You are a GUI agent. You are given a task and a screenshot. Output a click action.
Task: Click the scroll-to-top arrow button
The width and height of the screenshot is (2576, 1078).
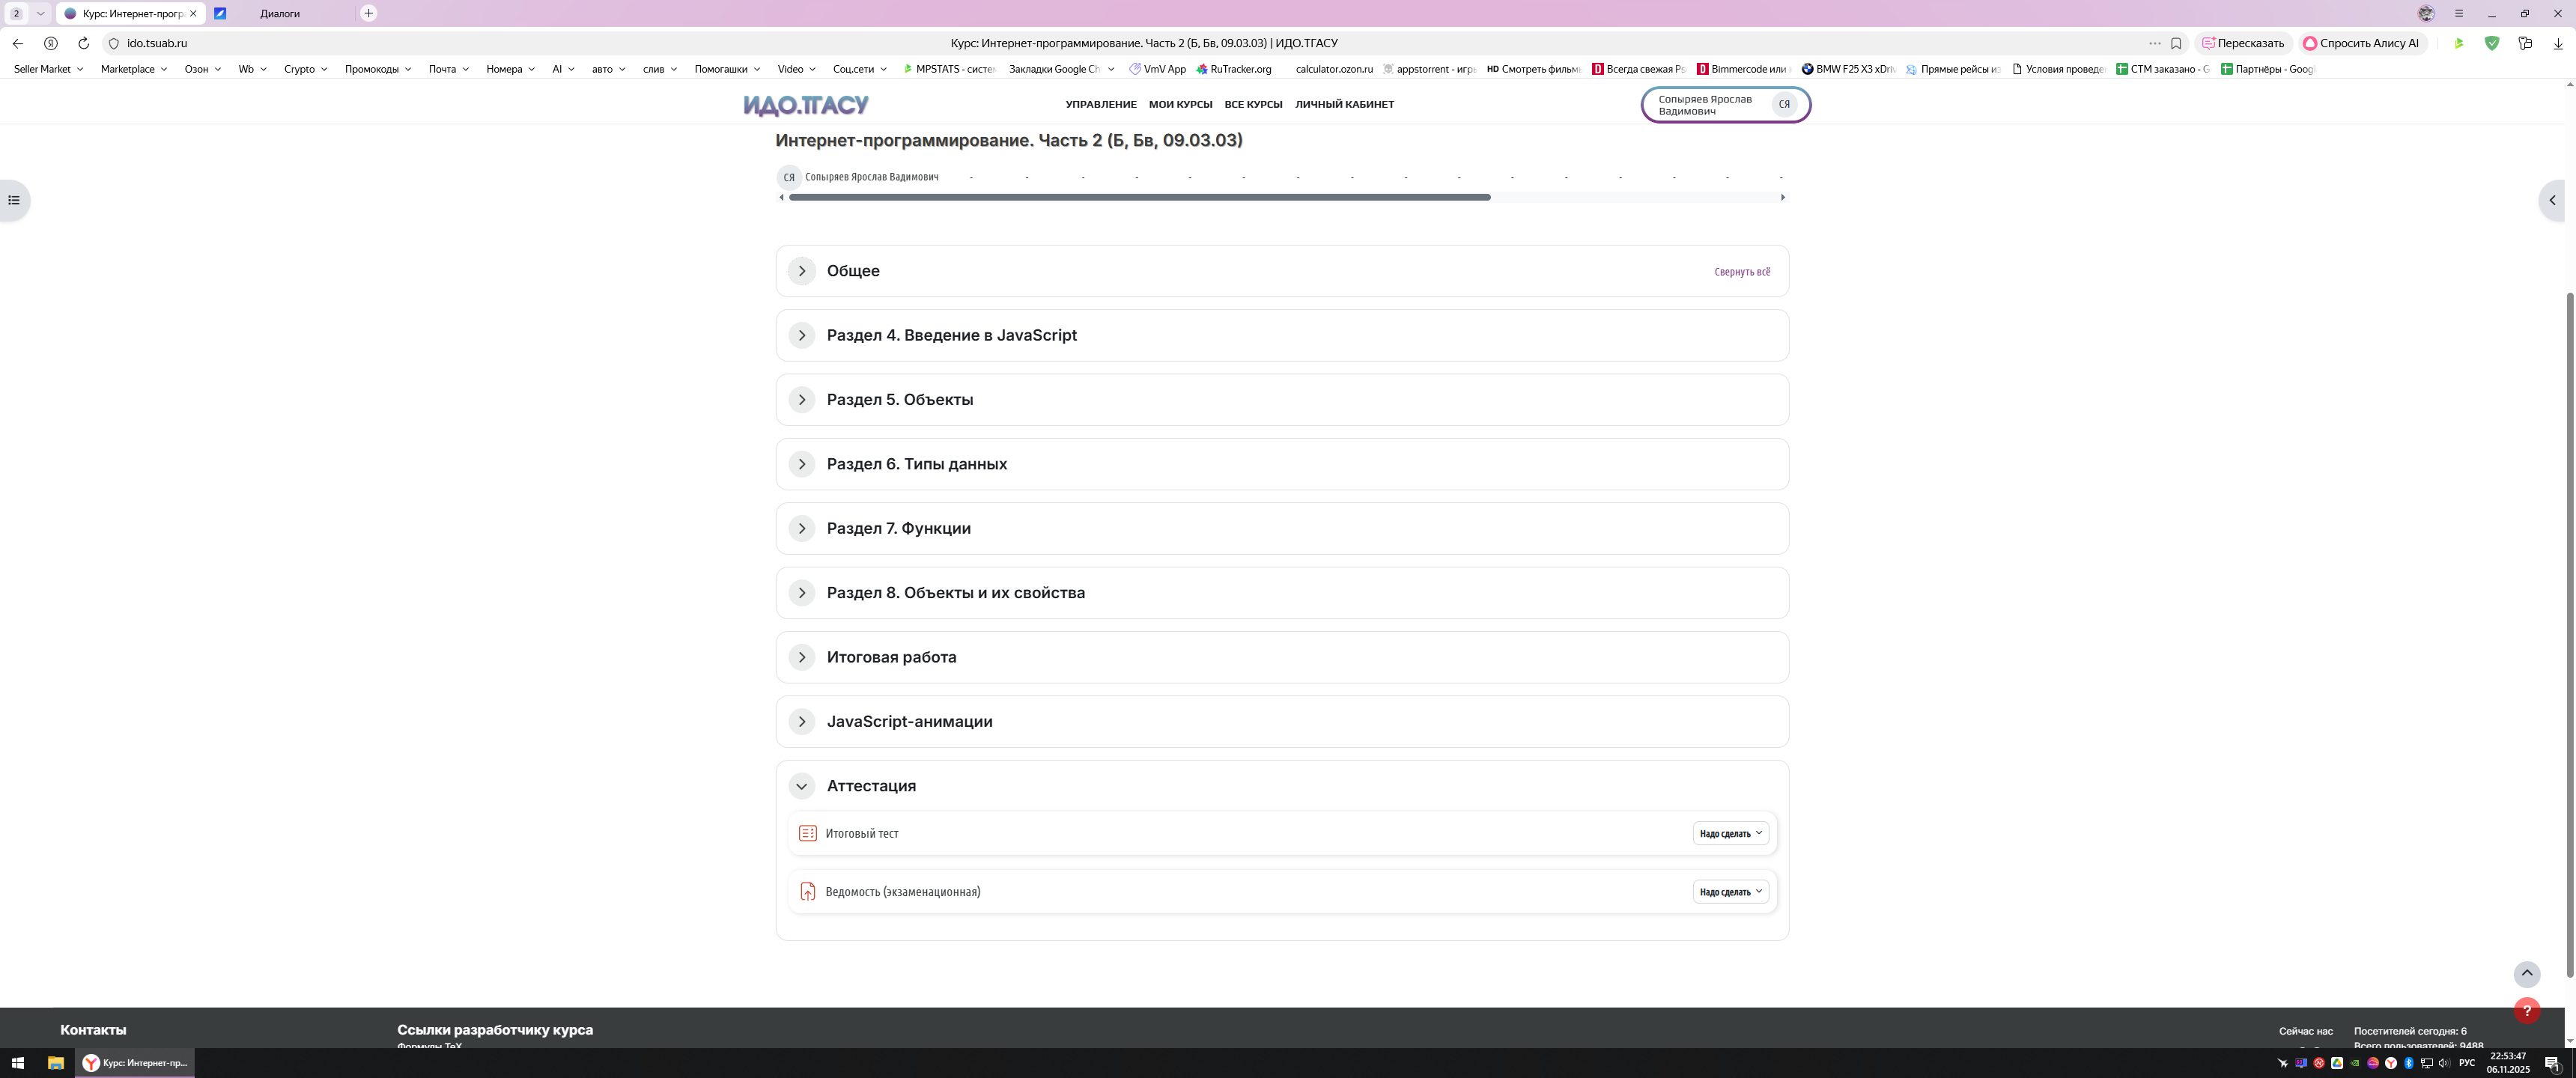coord(2526,973)
